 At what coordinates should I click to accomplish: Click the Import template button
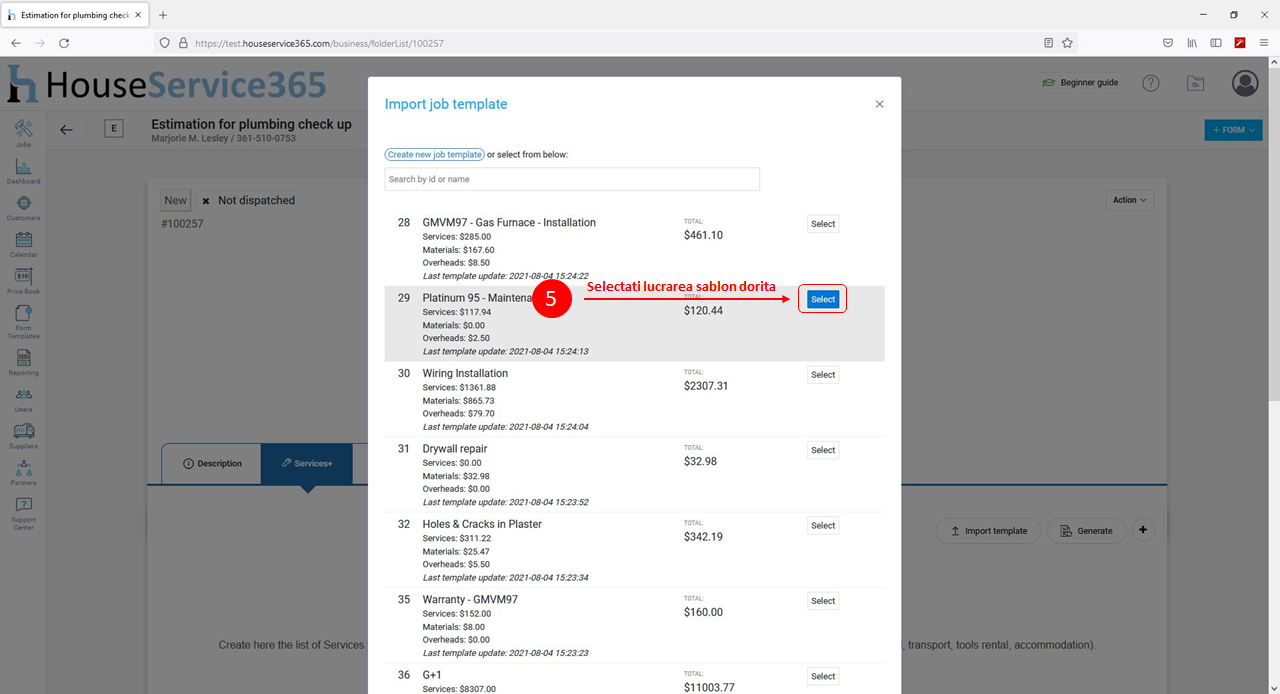tap(988, 531)
